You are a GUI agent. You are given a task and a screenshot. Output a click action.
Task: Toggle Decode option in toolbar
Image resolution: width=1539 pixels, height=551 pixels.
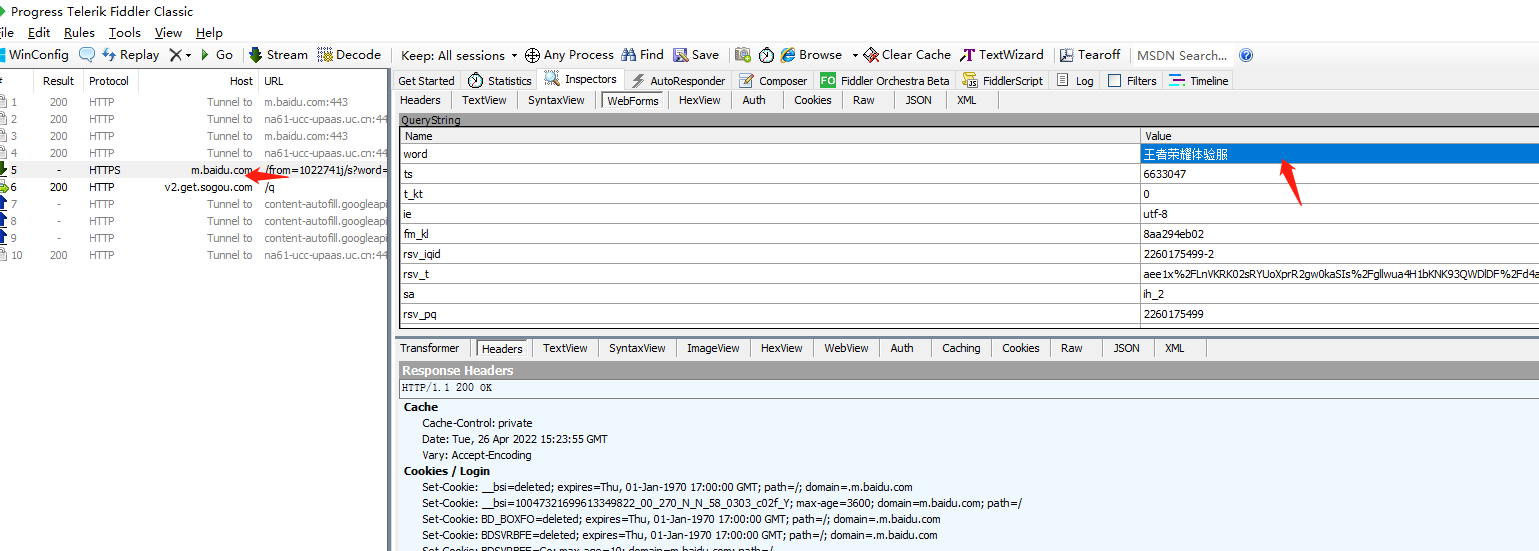tap(349, 55)
